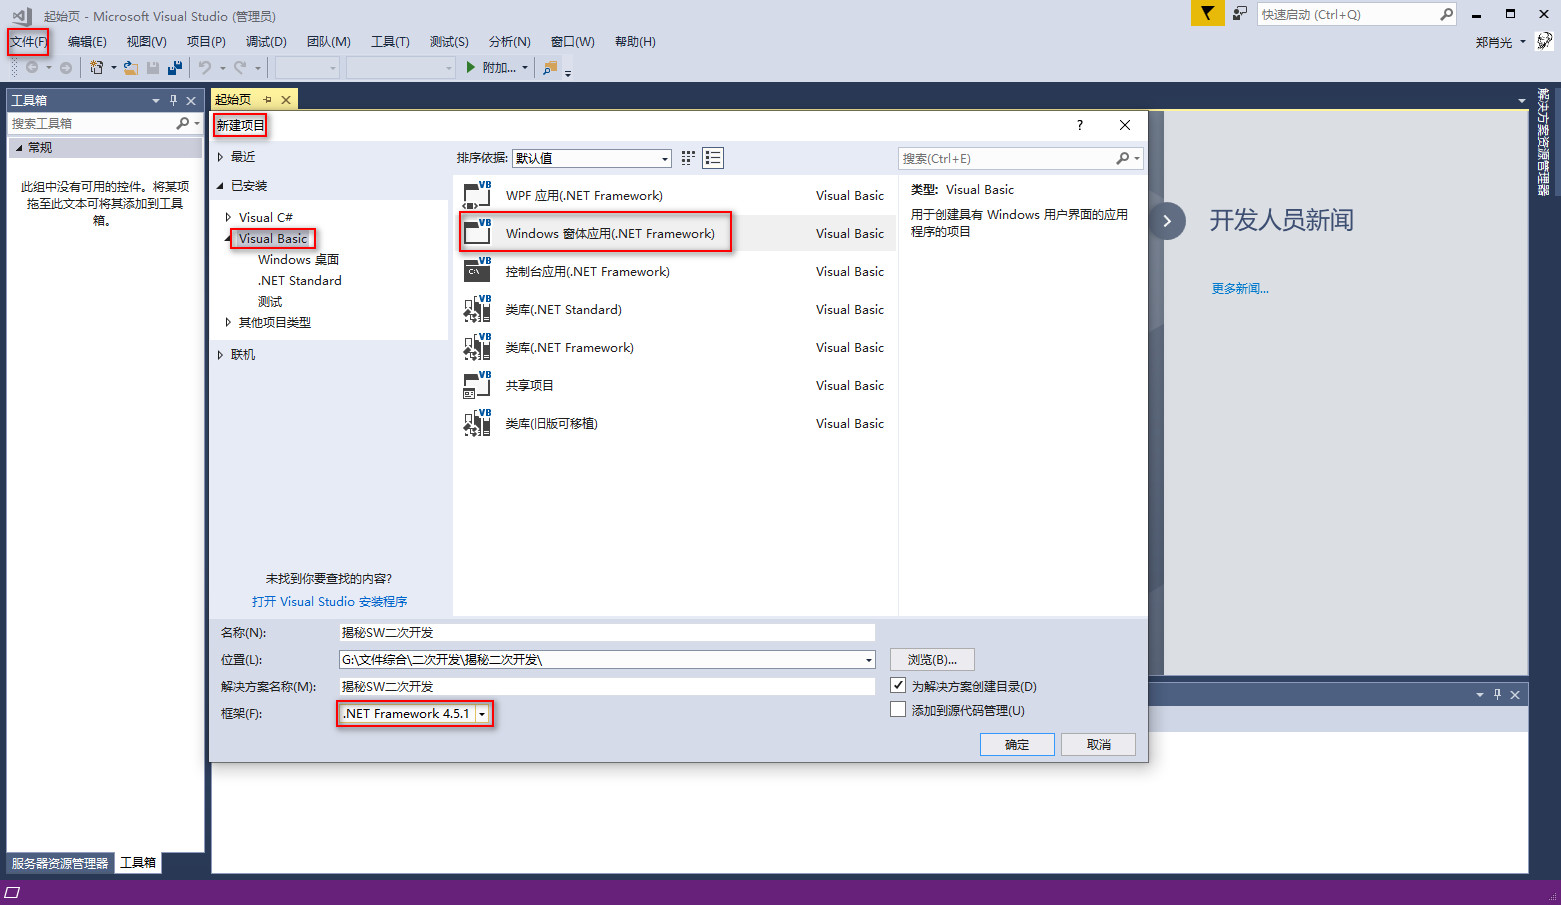Expand the Visual C# tree node
The width and height of the screenshot is (1561, 905).
click(228, 217)
